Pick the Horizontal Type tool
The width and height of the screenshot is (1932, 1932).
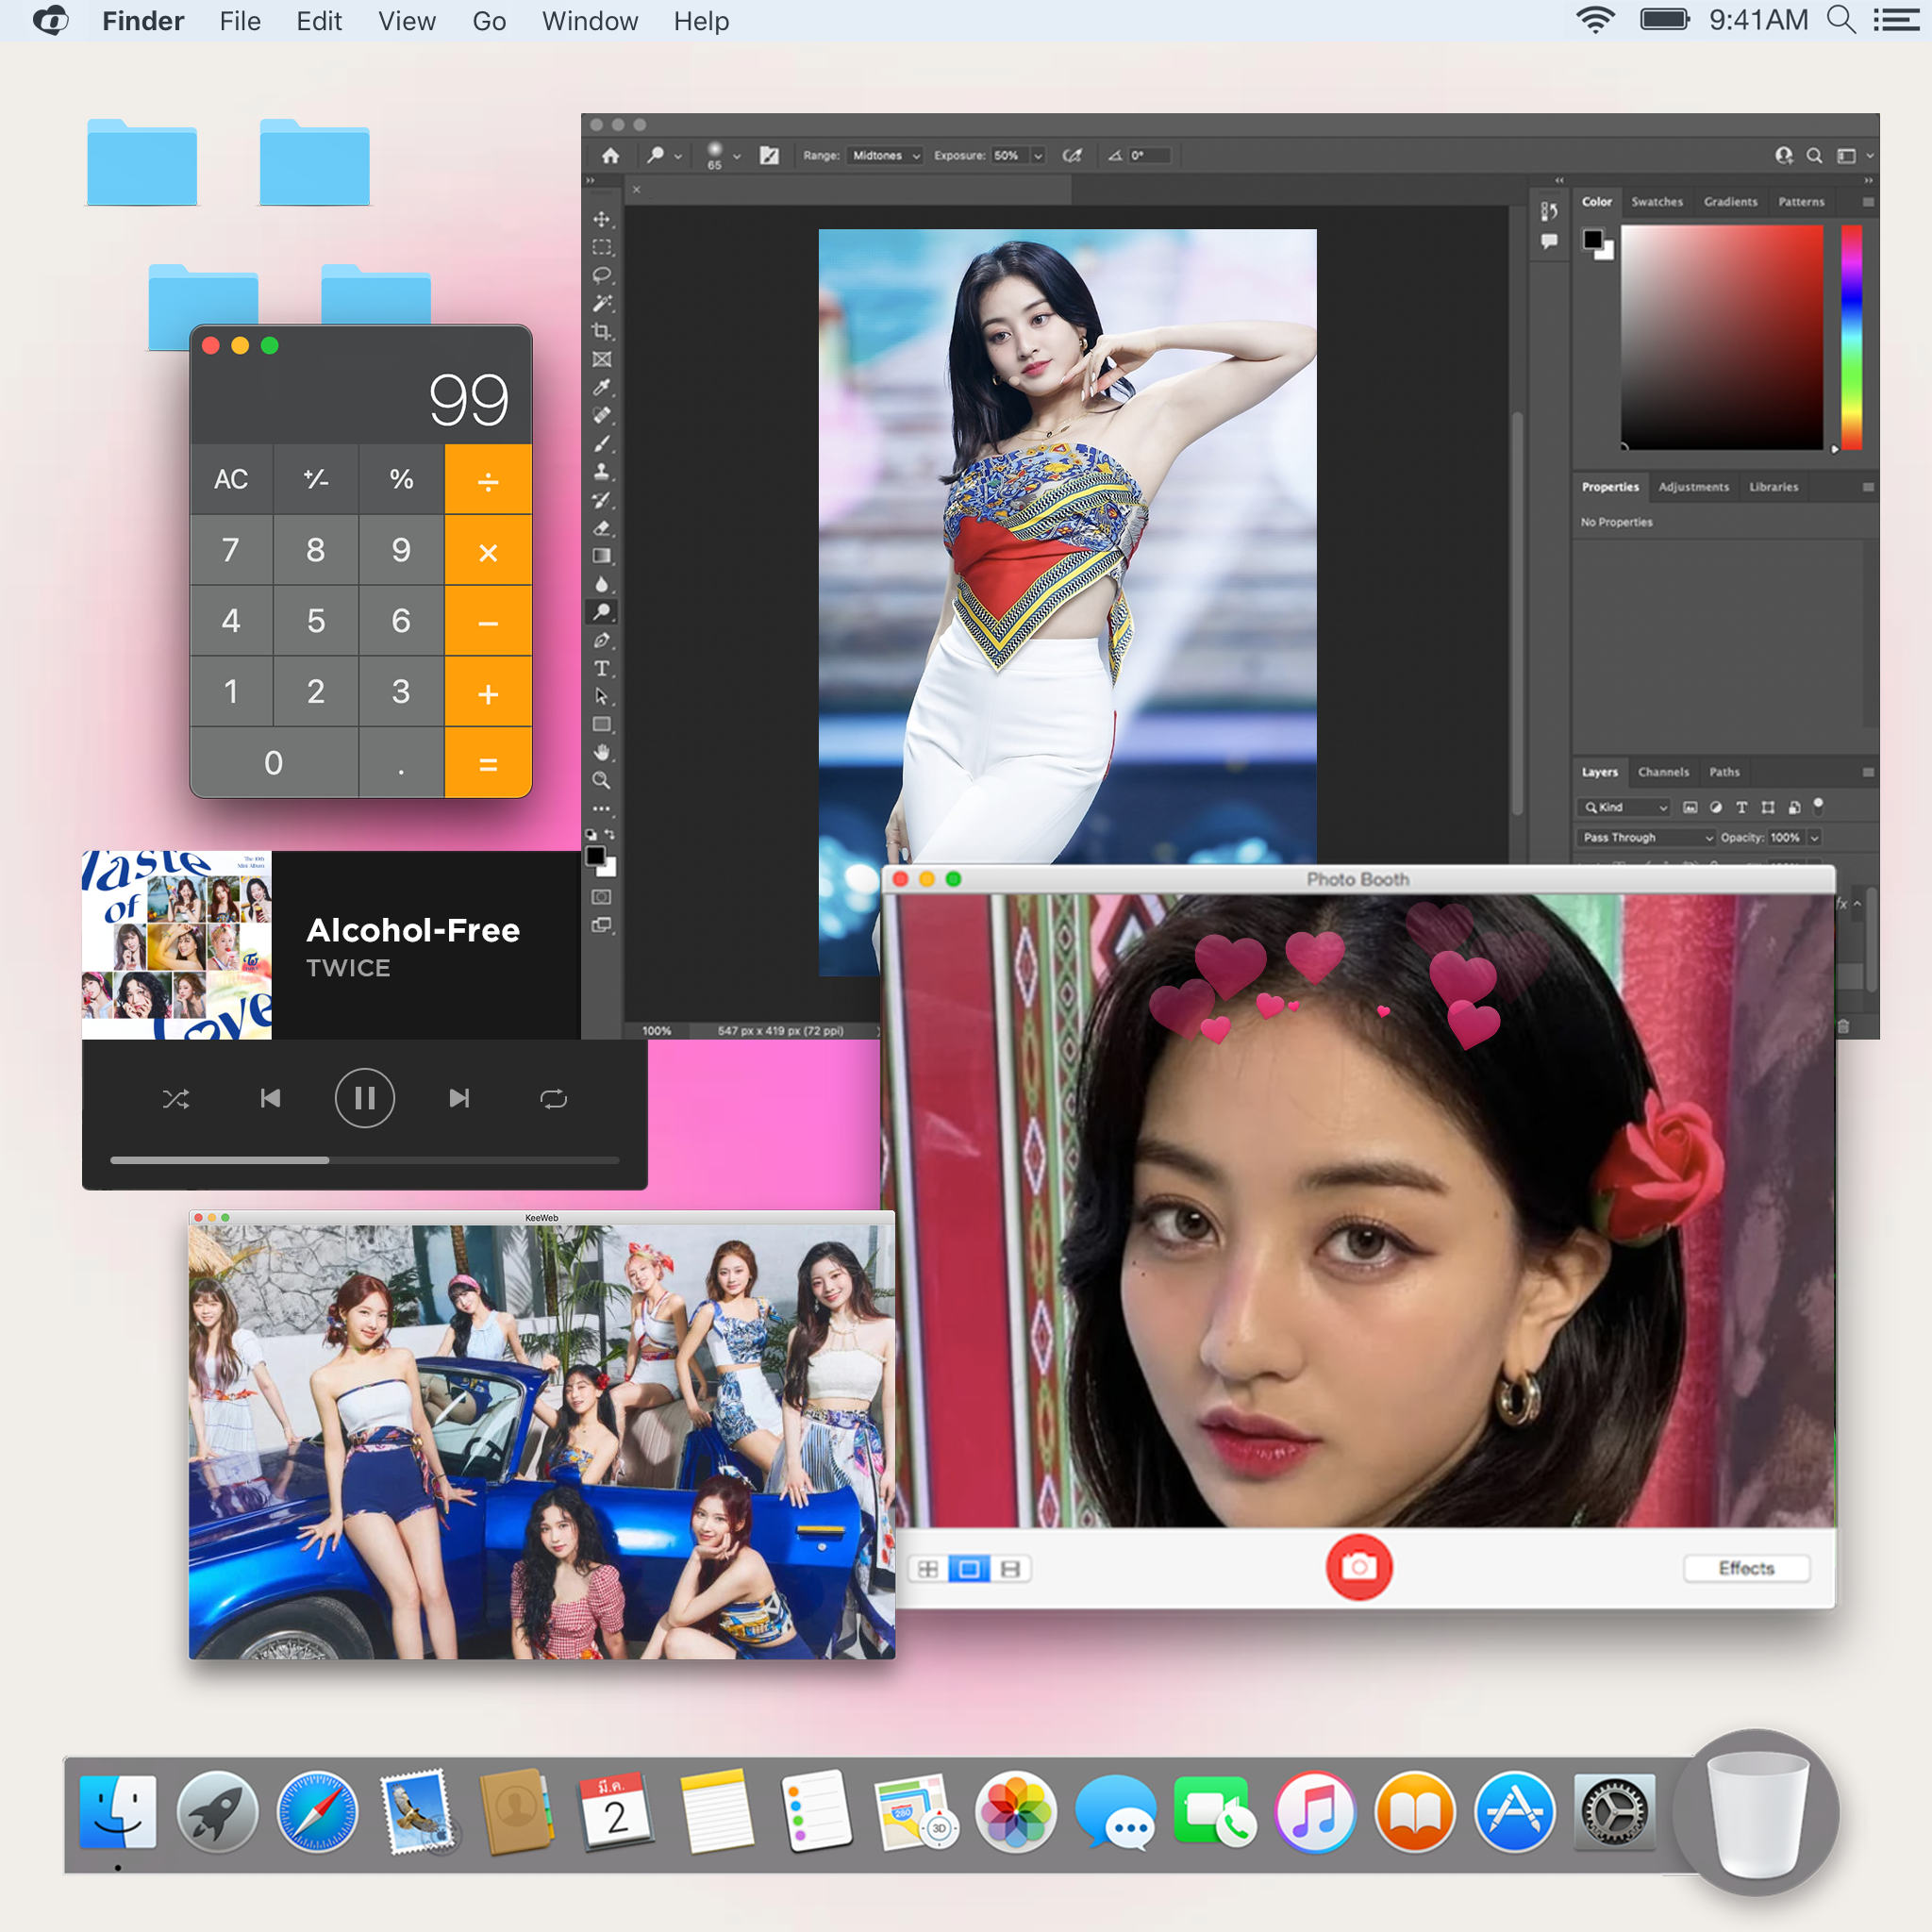point(601,668)
